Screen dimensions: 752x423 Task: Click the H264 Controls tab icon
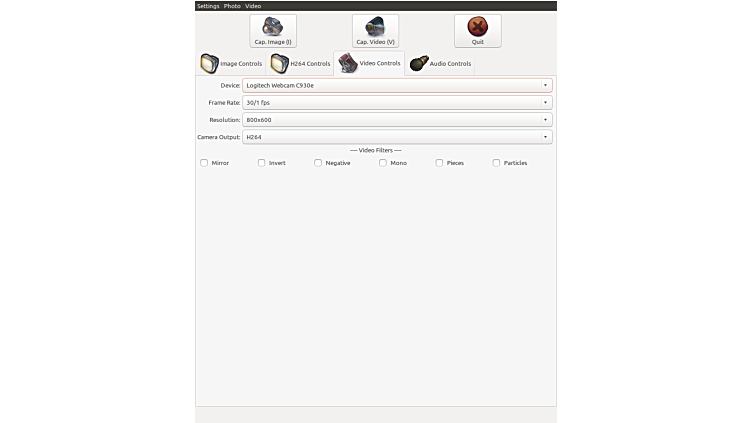[279, 63]
